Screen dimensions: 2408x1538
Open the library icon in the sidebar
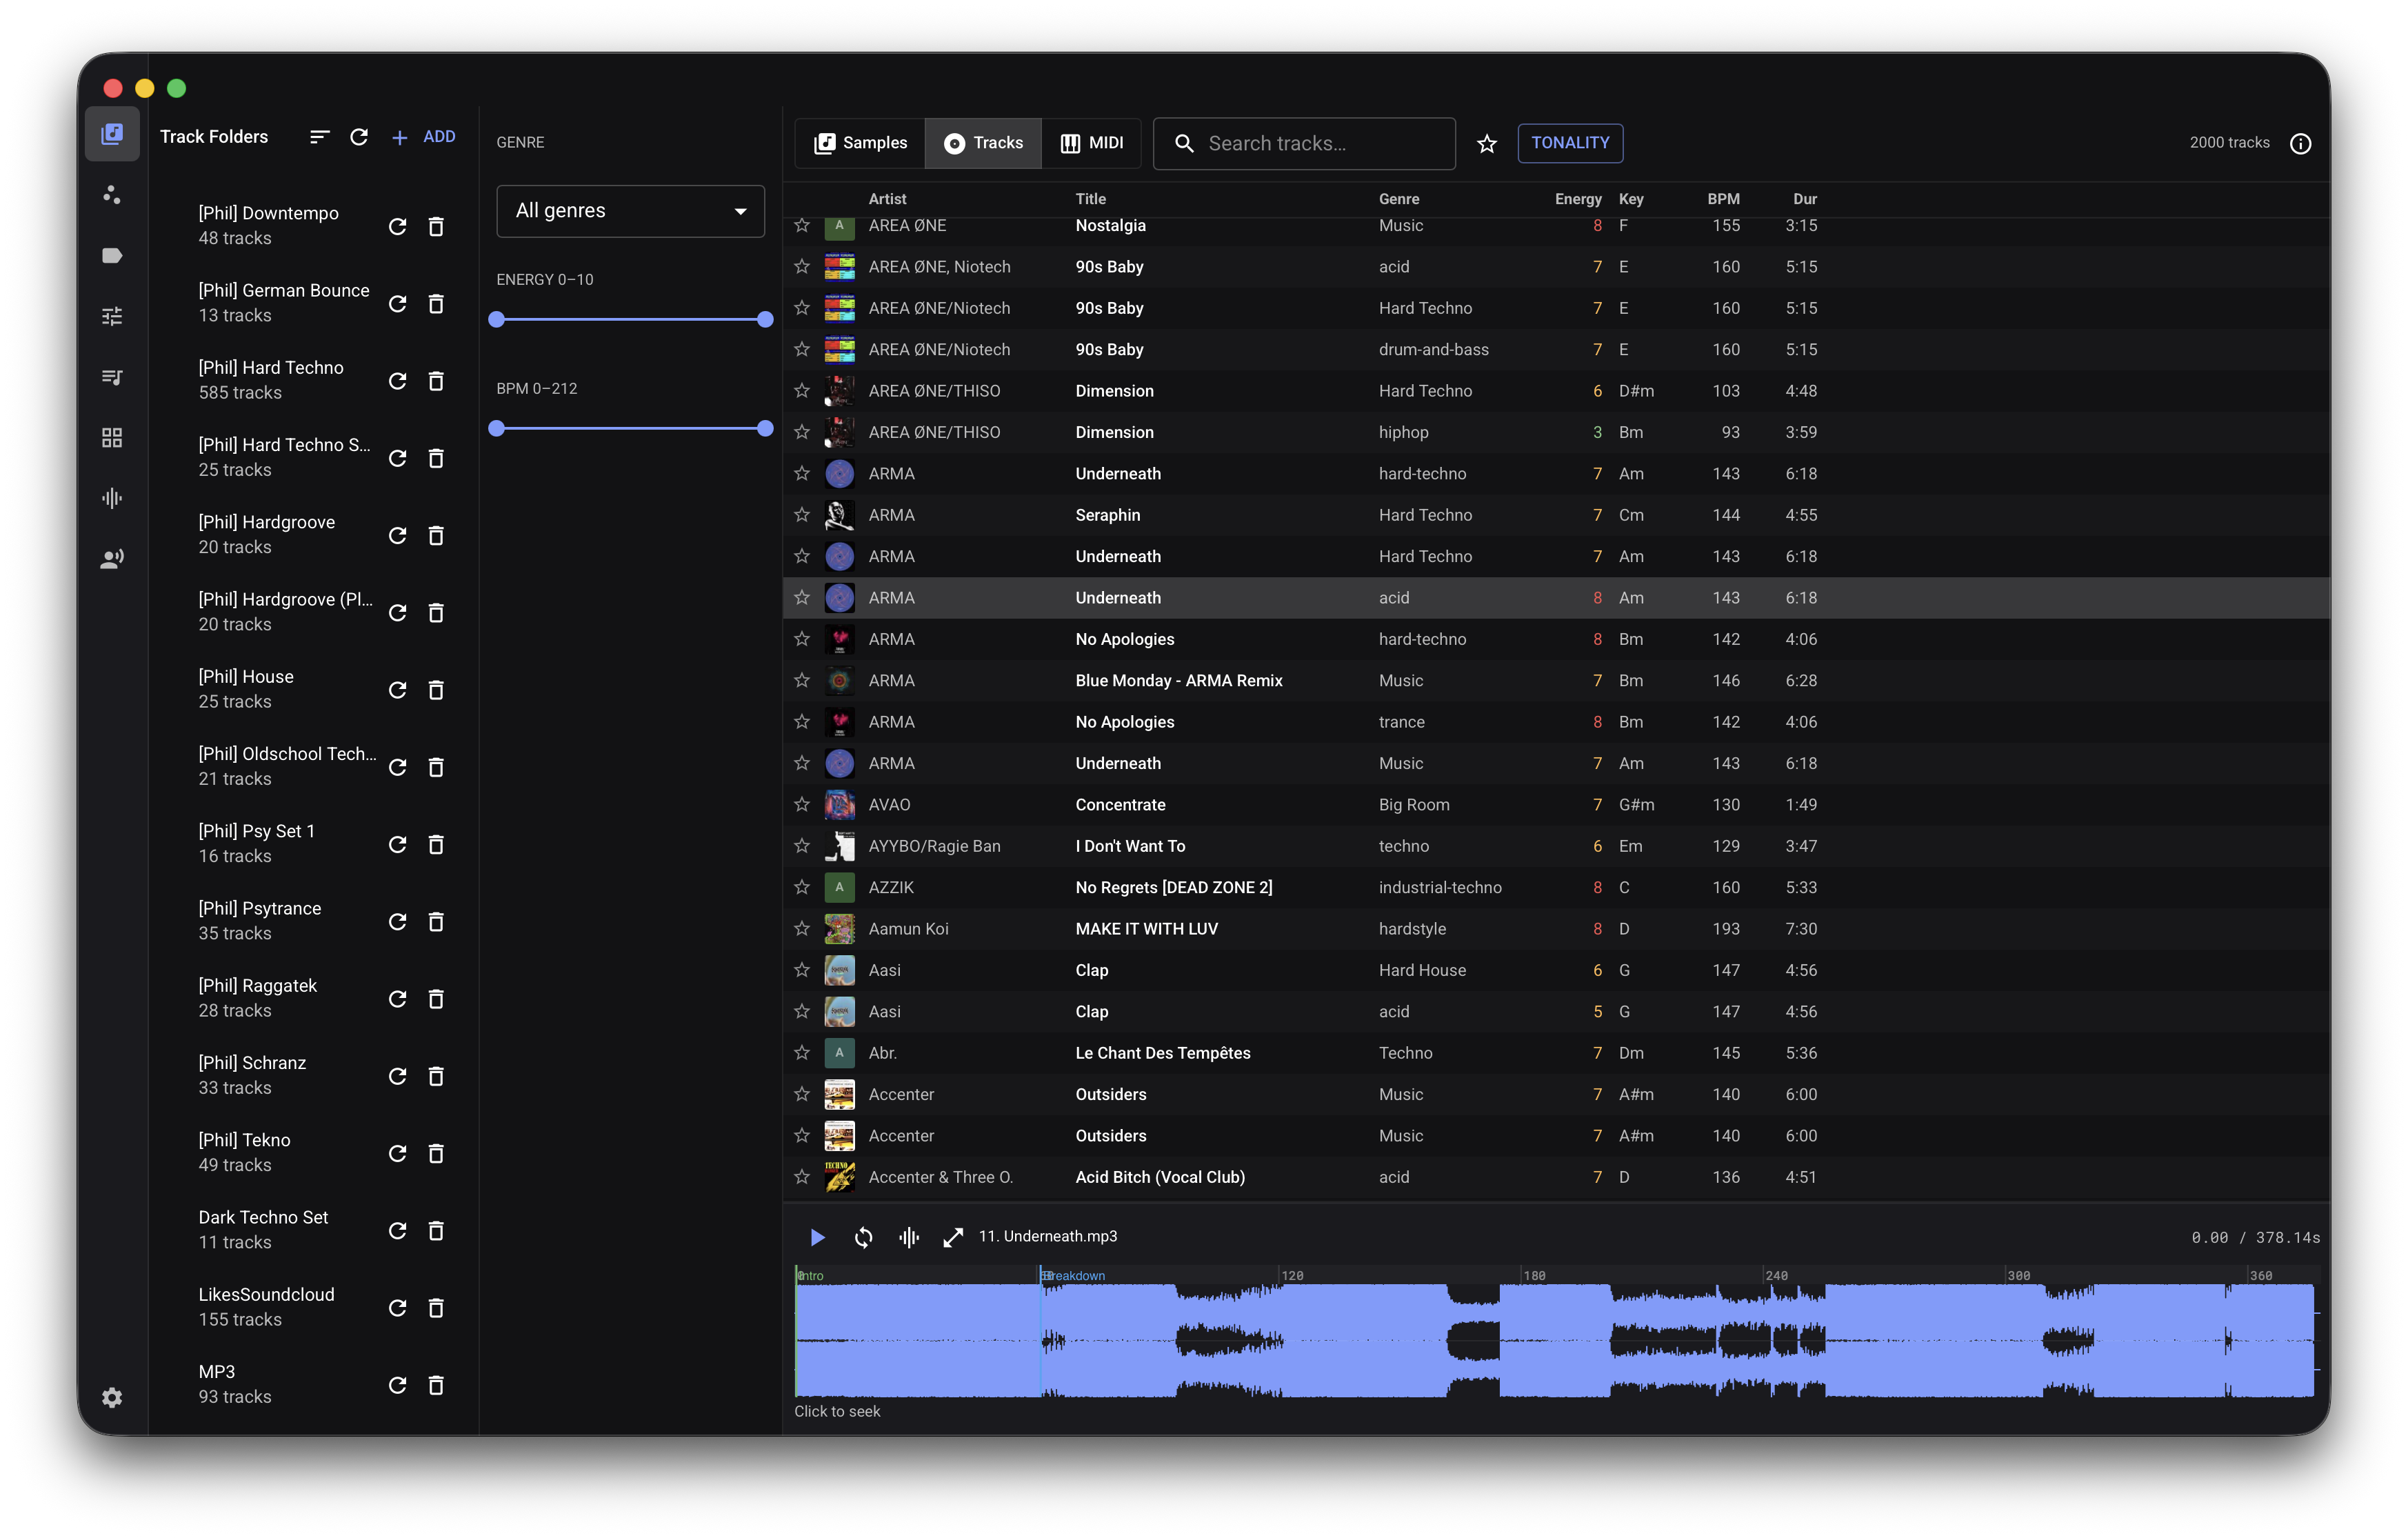pyautogui.click(x=112, y=135)
